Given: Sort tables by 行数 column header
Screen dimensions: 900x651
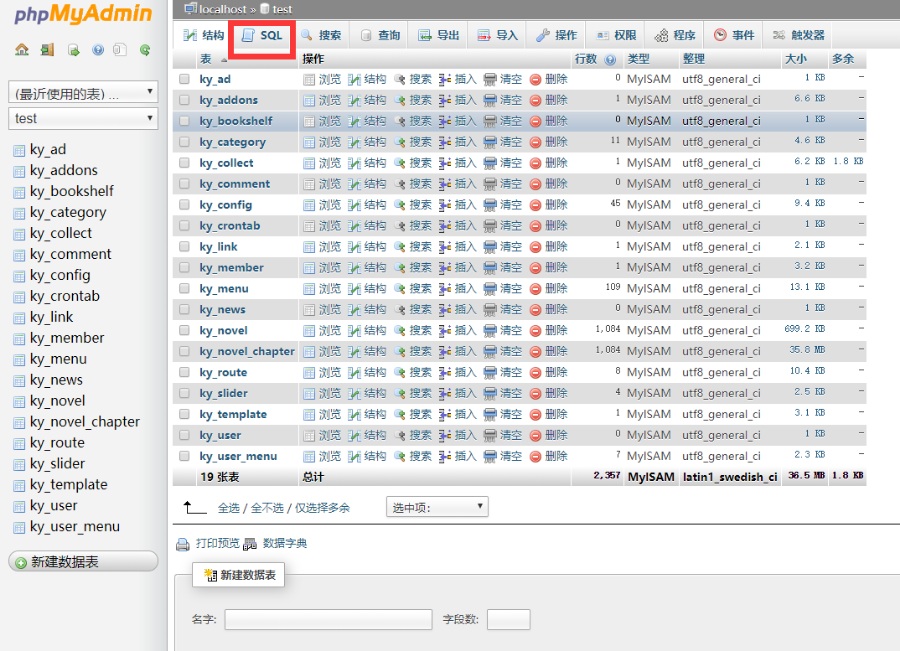Looking at the screenshot, I should 586,58.
